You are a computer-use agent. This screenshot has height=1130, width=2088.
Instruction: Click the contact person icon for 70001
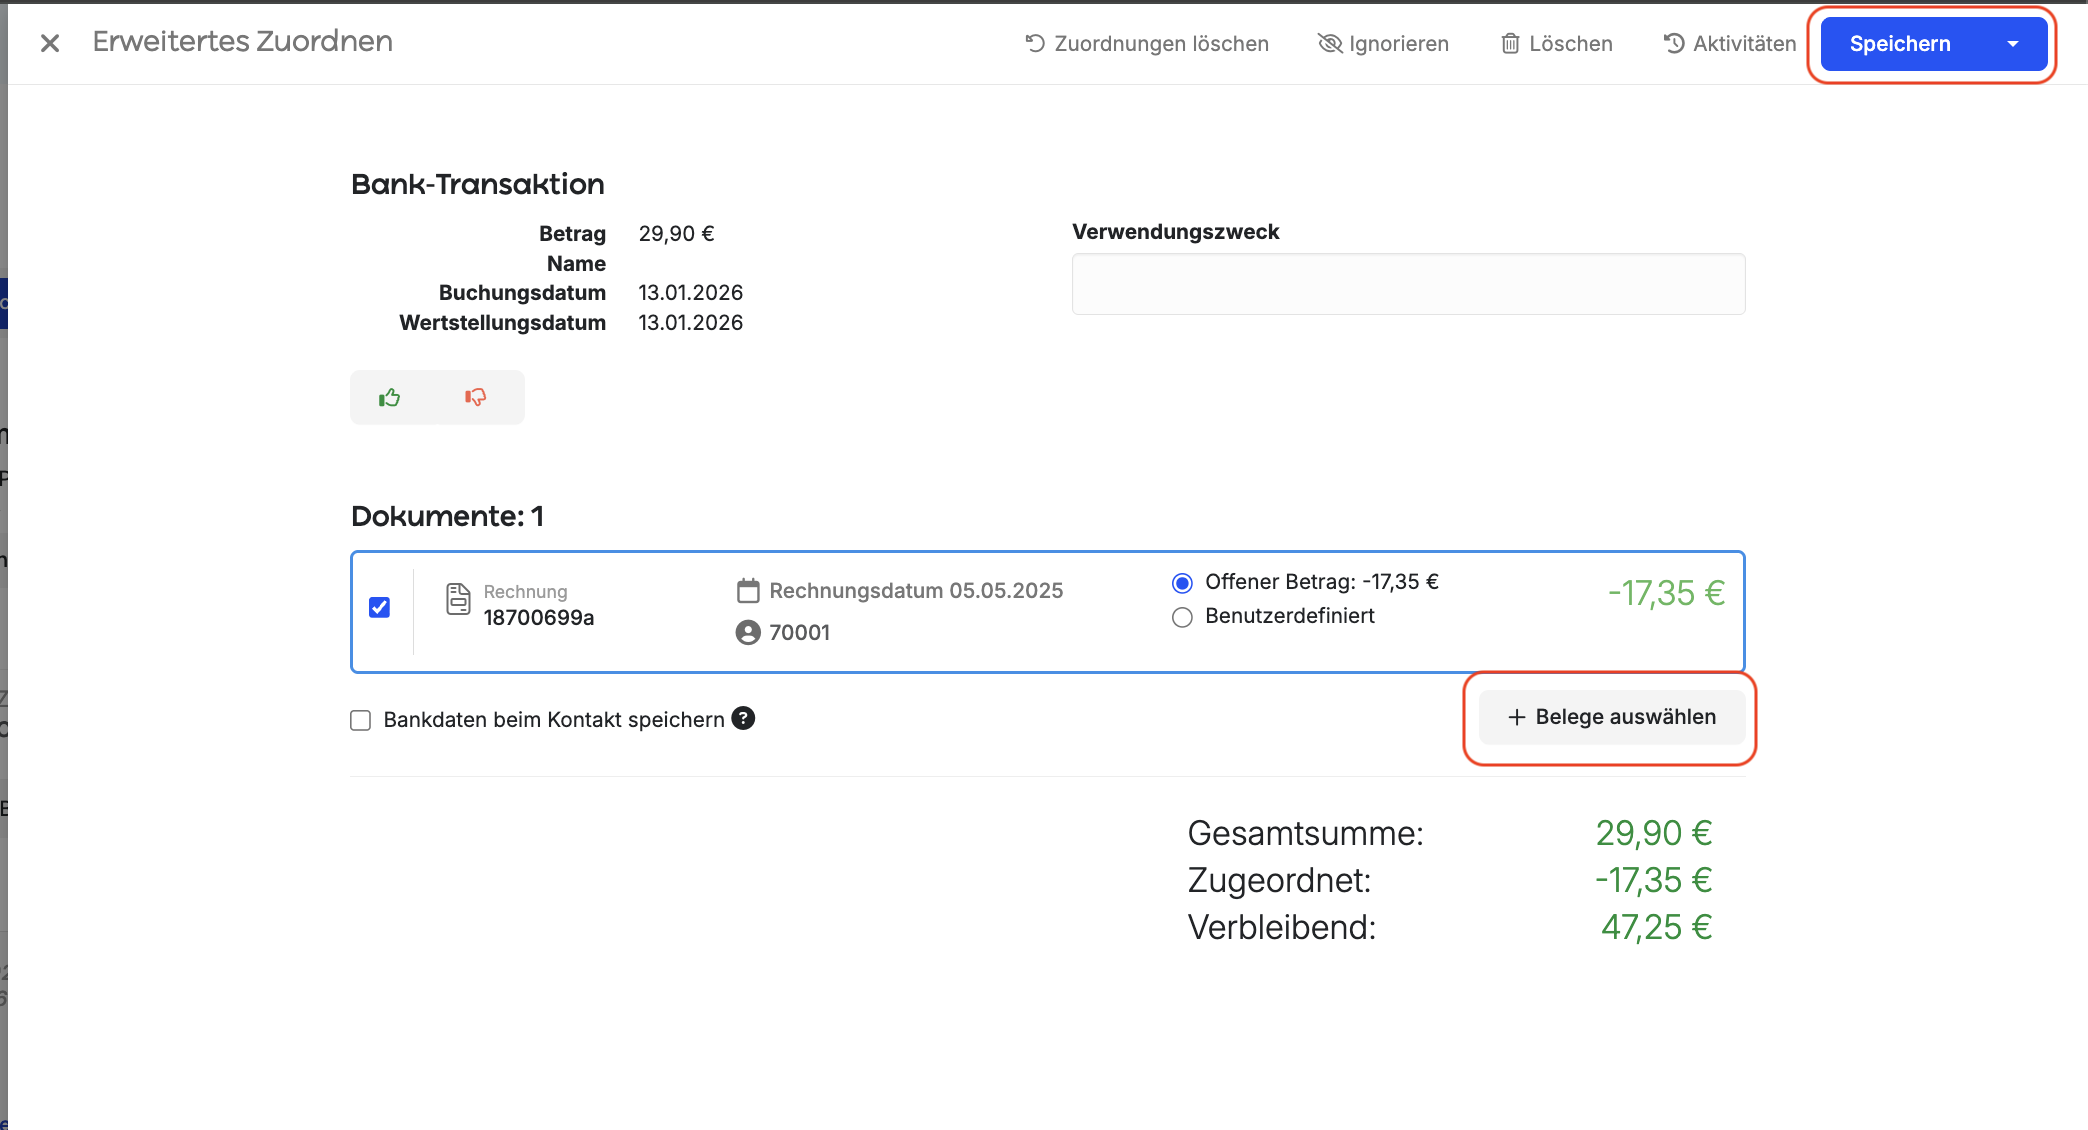click(x=748, y=632)
